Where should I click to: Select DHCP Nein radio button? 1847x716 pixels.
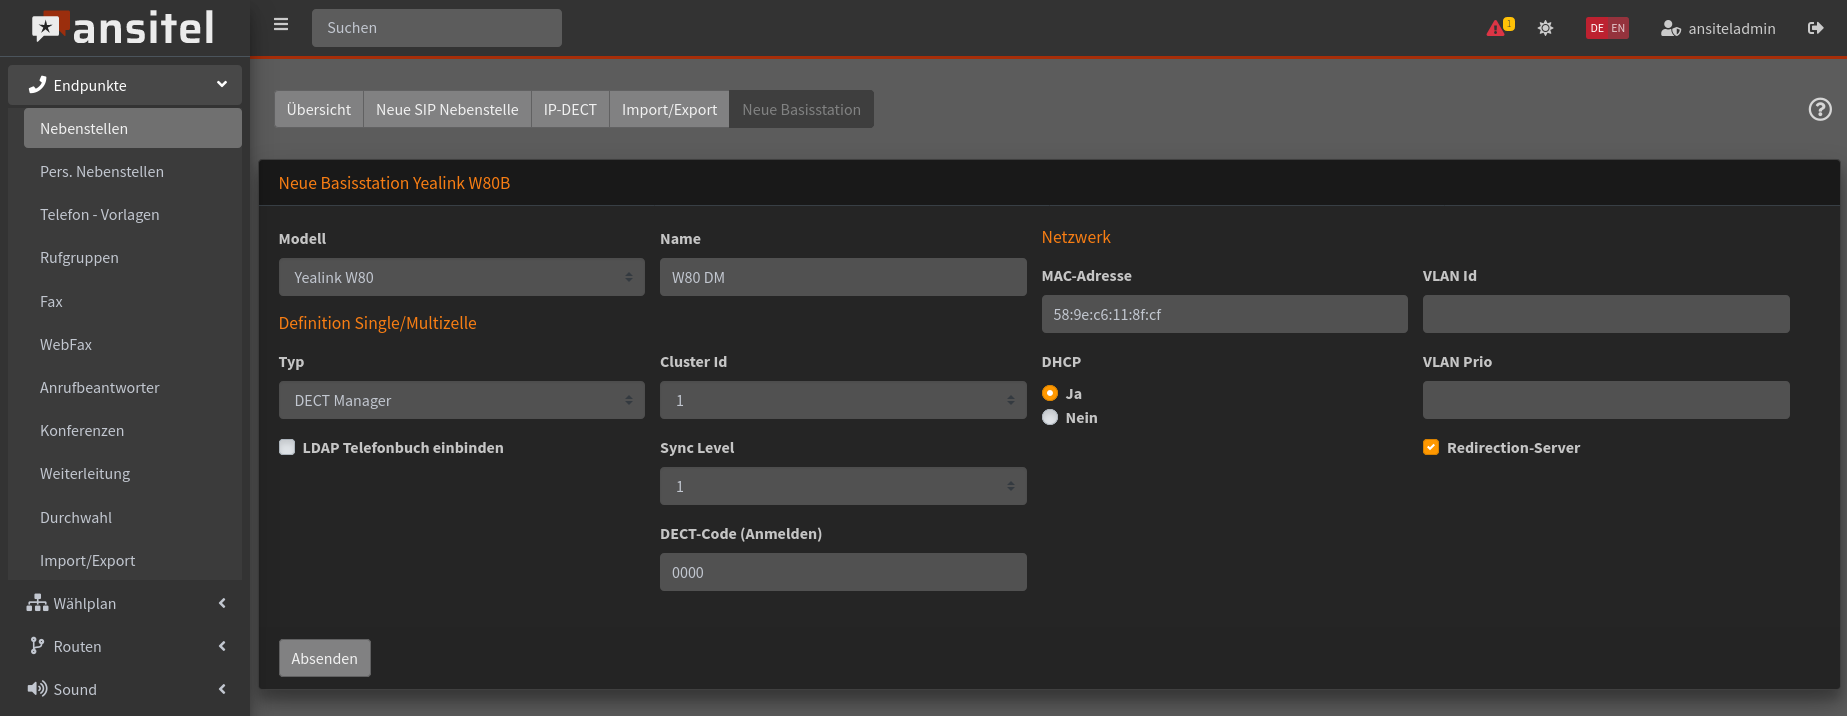click(x=1050, y=418)
